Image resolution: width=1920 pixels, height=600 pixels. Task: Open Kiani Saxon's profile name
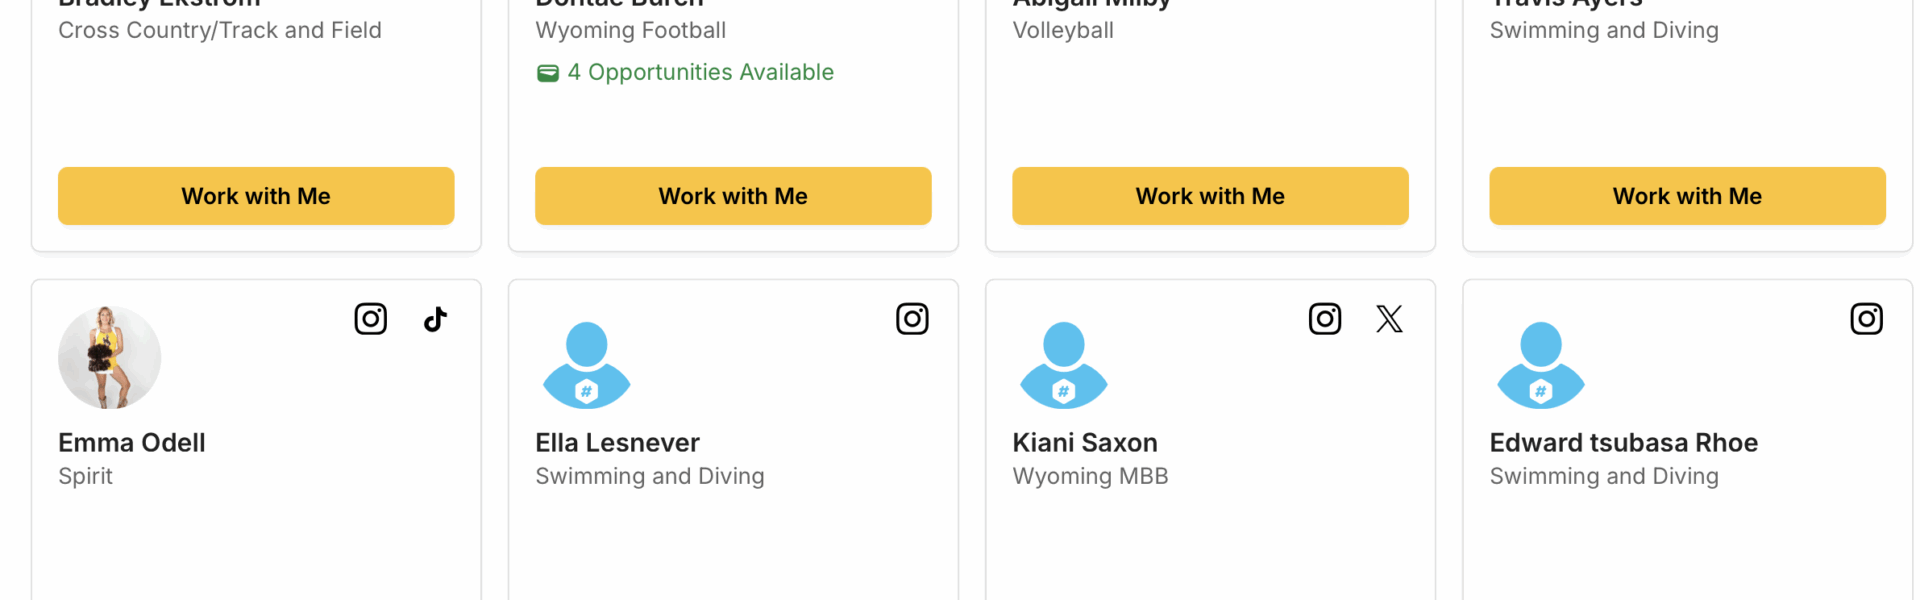[x=1085, y=443]
